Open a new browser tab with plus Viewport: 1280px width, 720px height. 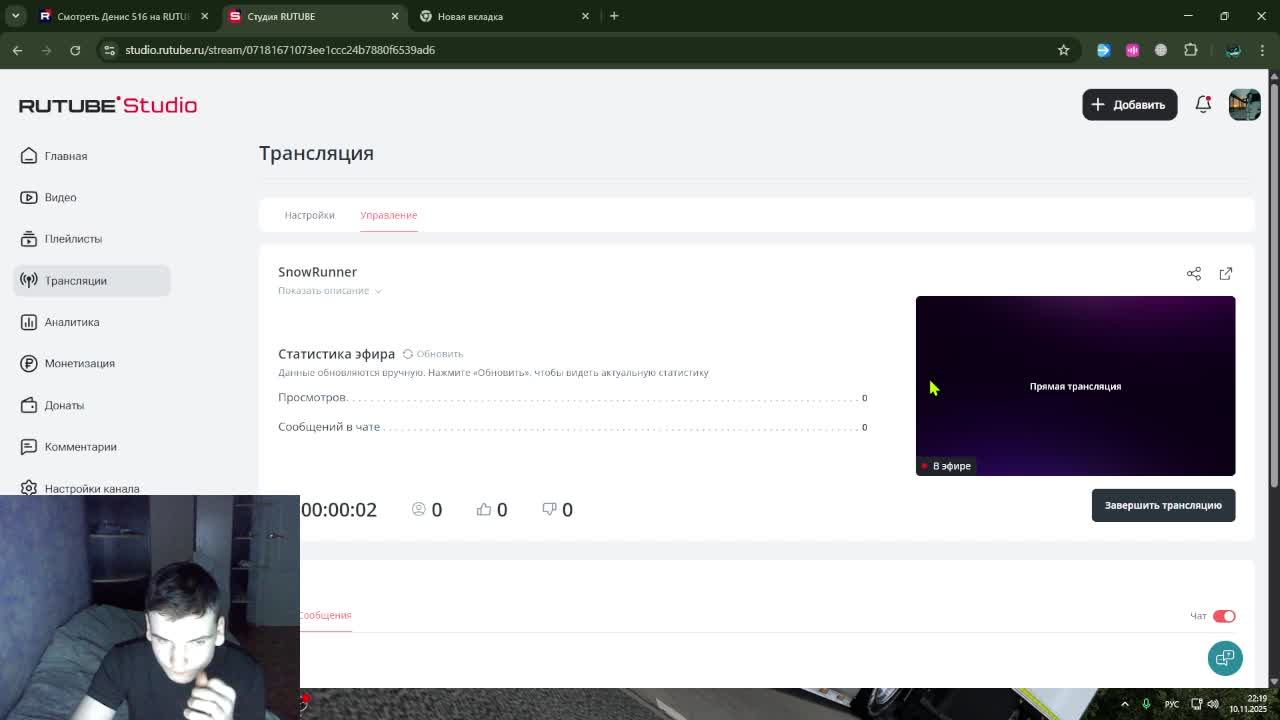(x=614, y=16)
